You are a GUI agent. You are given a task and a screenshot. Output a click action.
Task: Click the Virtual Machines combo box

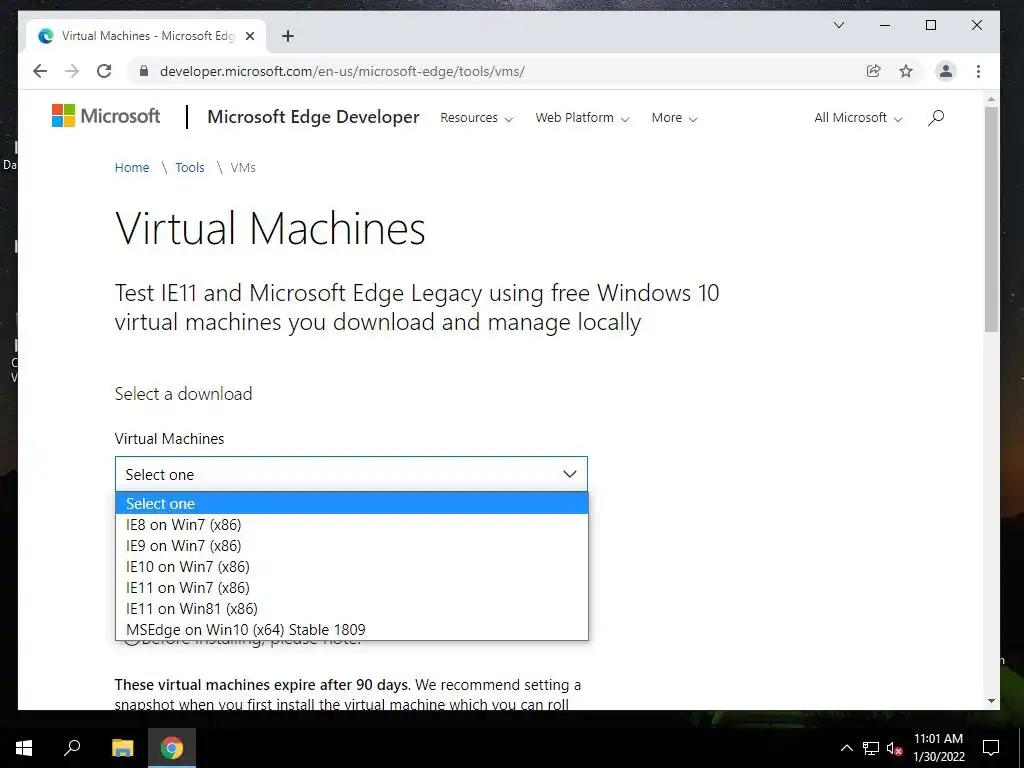(351, 474)
